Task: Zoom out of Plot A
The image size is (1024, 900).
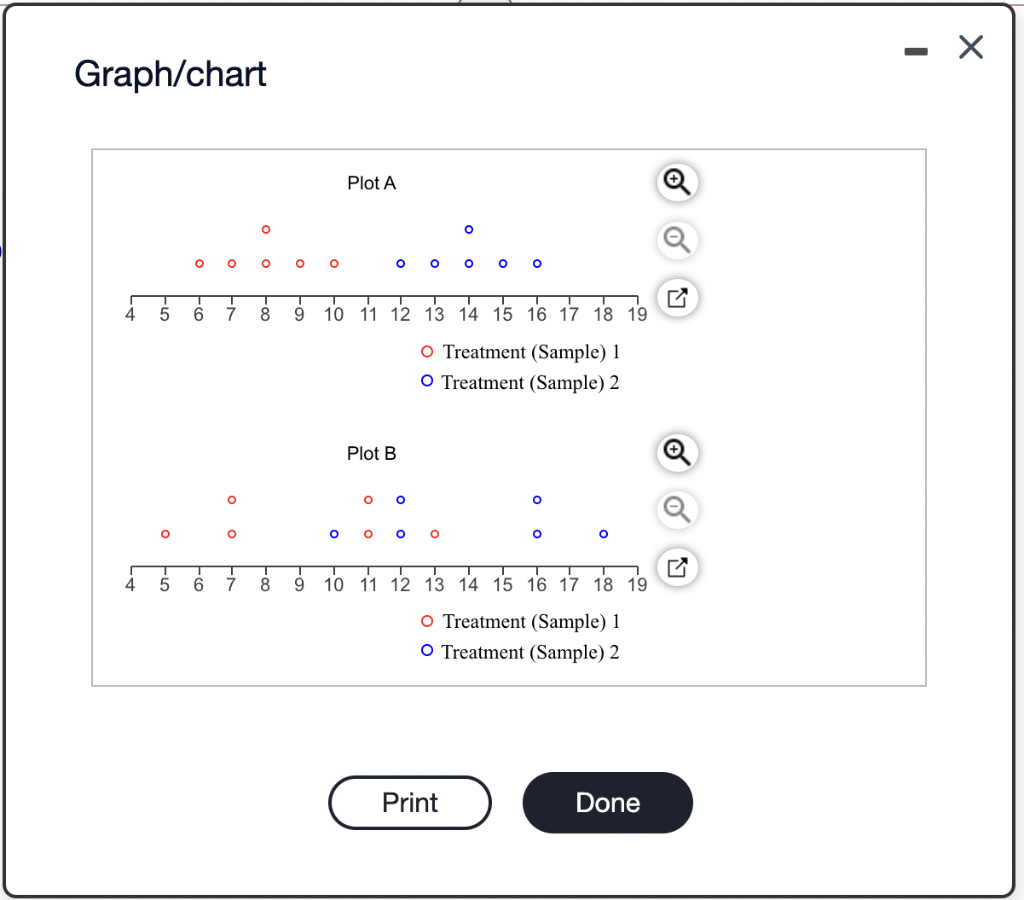Action: click(x=677, y=240)
